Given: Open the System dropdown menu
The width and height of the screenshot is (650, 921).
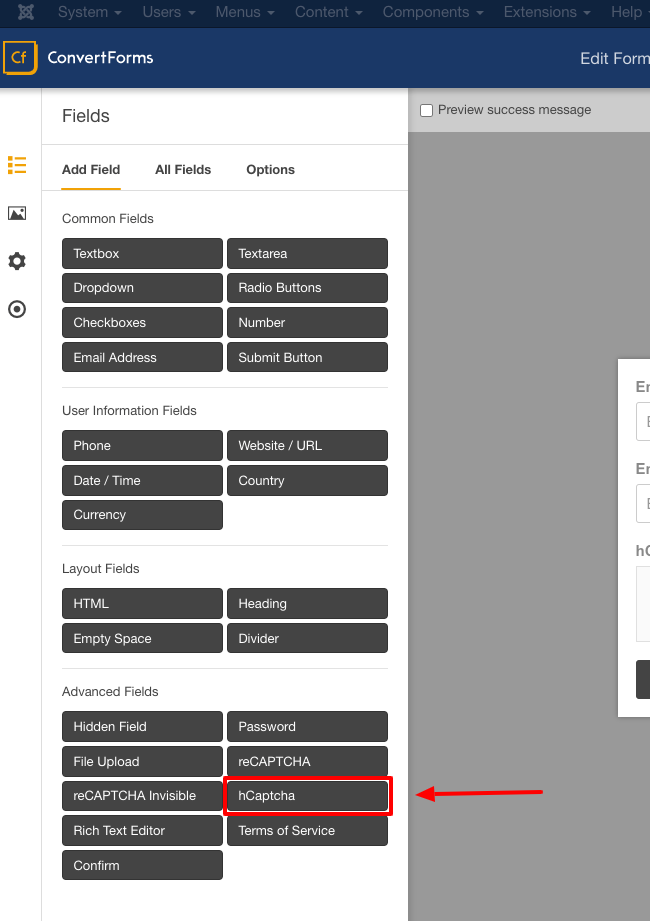Looking at the screenshot, I should click(90, 12).
